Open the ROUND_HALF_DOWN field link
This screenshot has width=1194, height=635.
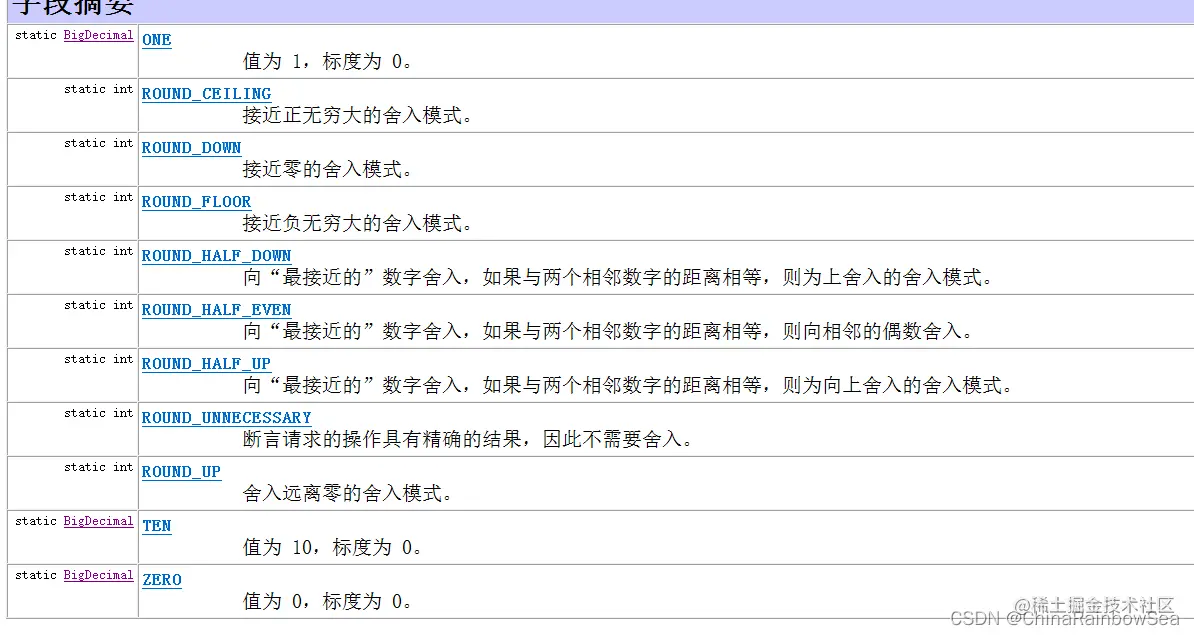(x=217, y=257)
